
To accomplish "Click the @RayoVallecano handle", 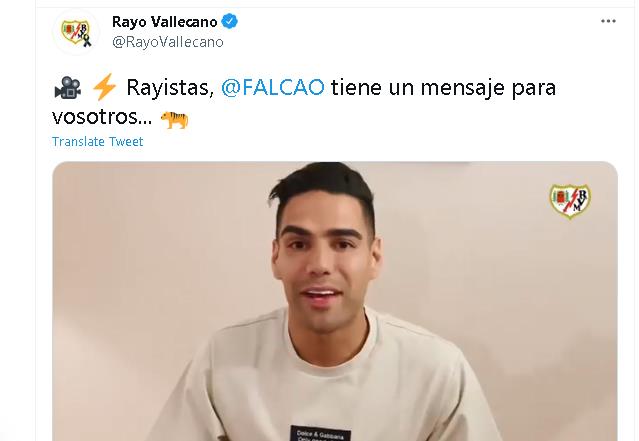I will 168,42.
